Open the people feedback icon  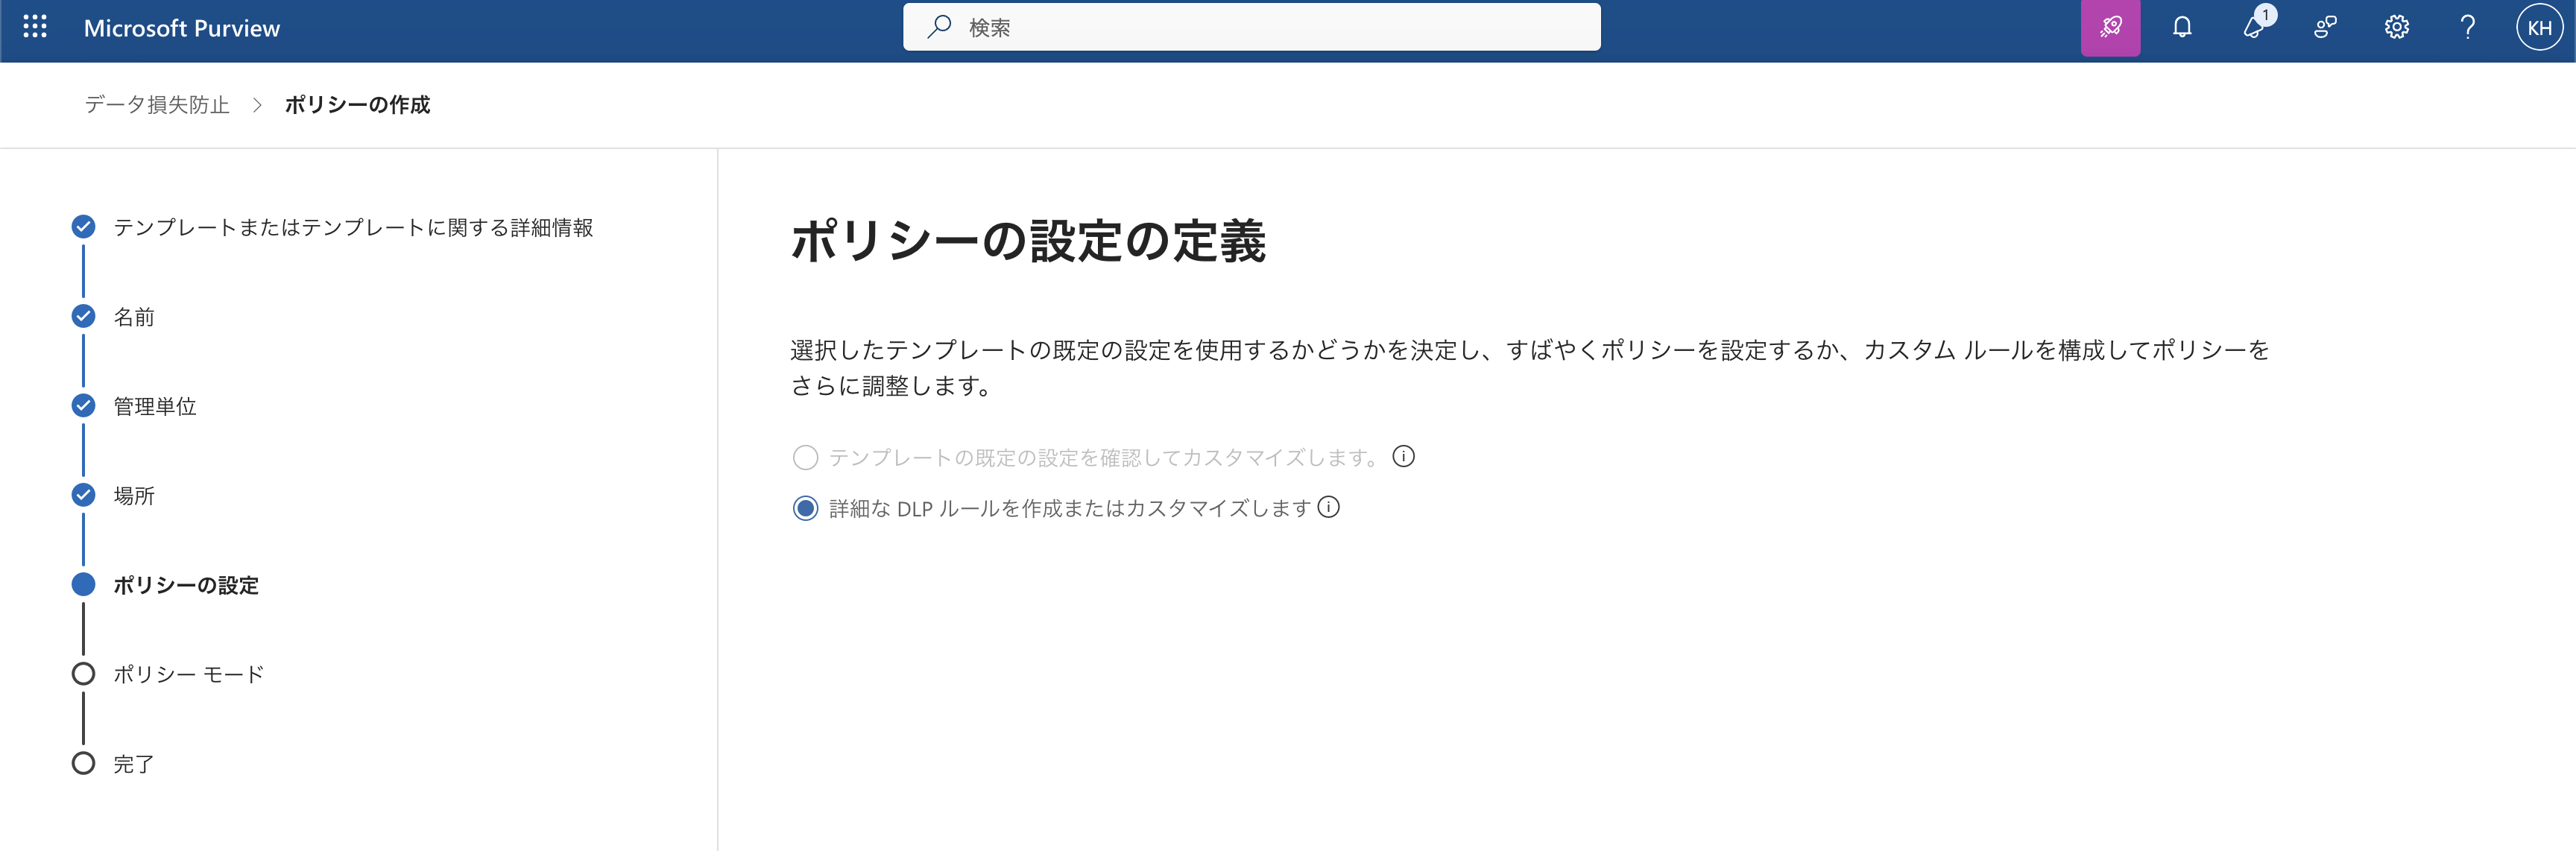2325,27
